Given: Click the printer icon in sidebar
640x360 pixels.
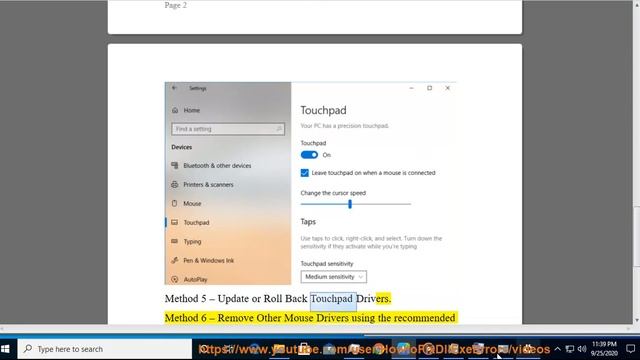Looking at the screenshot, I should pos(175,184).
